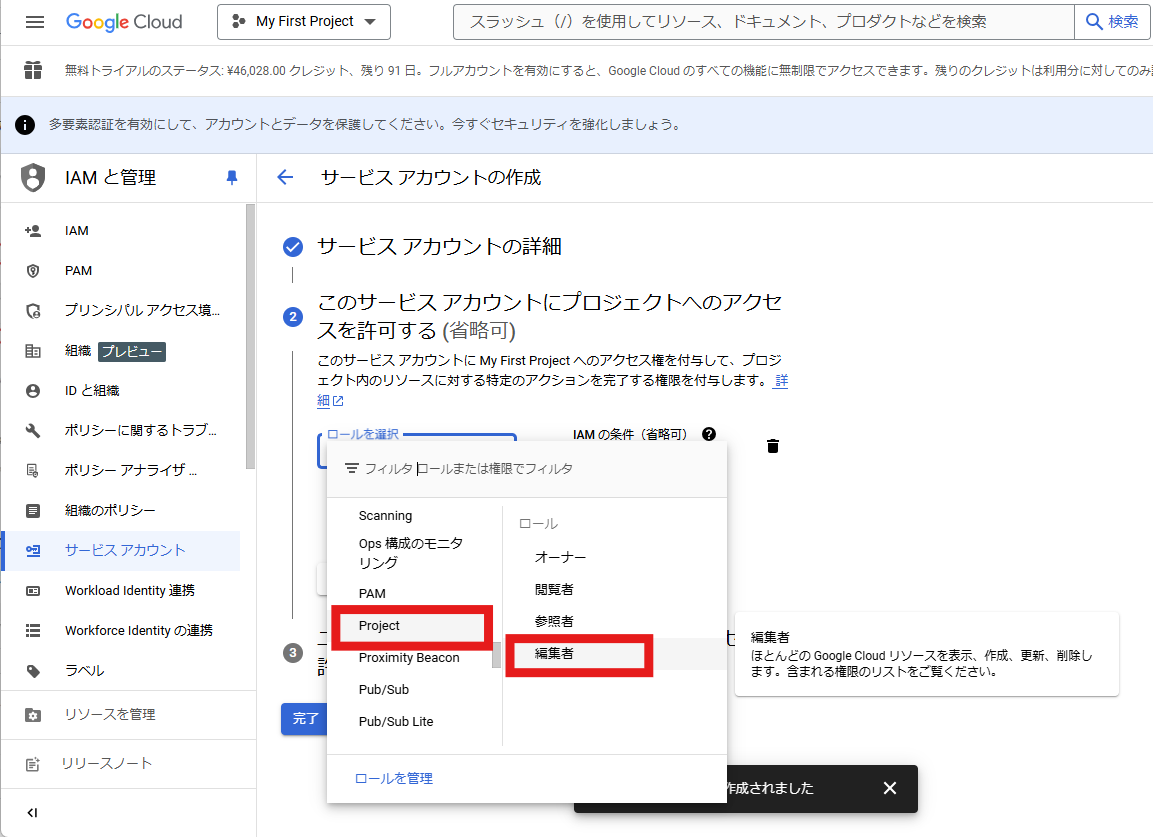Image resolution: width=1153 pixels, height=837 pixels.
Task: Open the My First Project selector
Action: 304,22
